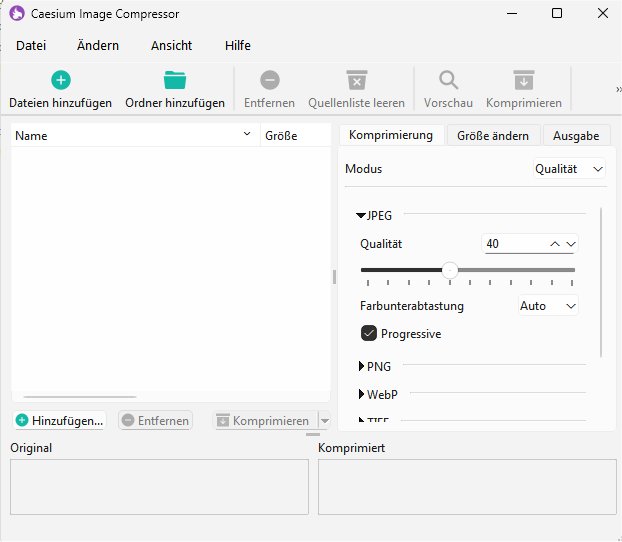Open the Farbunterabtastung Auto dropdown

tap(548, 306)
